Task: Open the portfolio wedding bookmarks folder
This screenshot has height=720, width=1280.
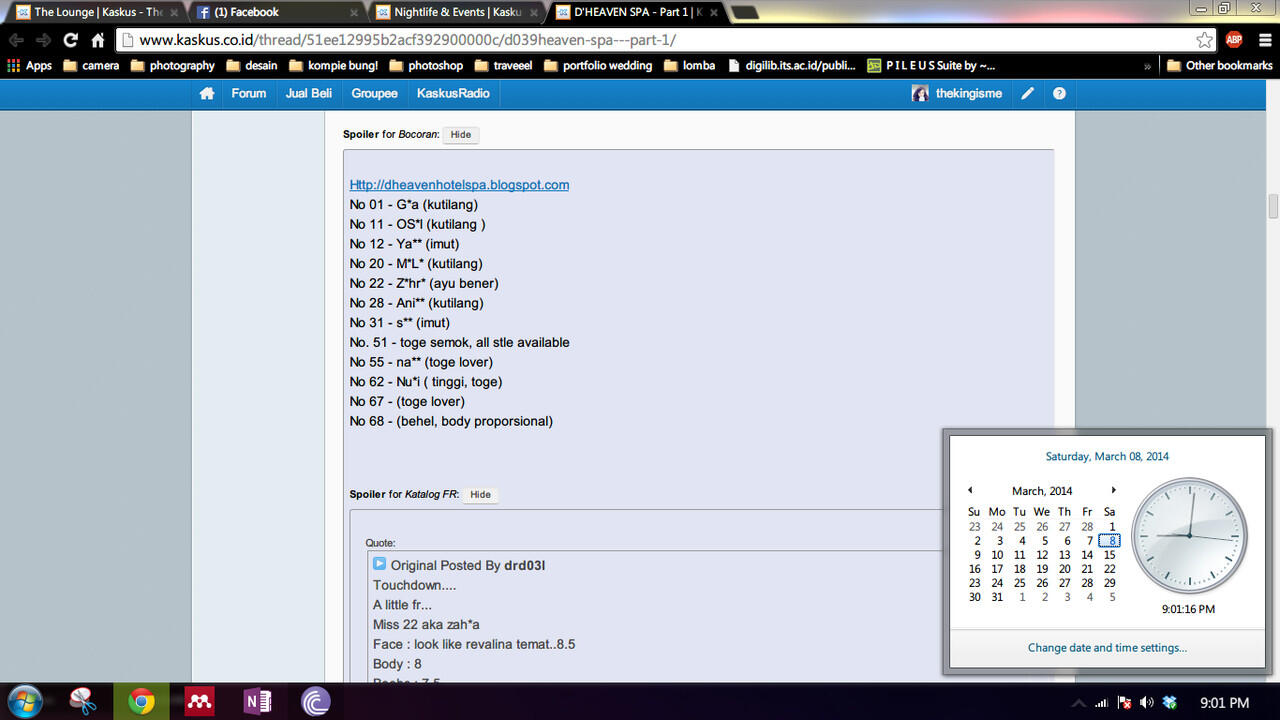Action: tap(597, 66)
